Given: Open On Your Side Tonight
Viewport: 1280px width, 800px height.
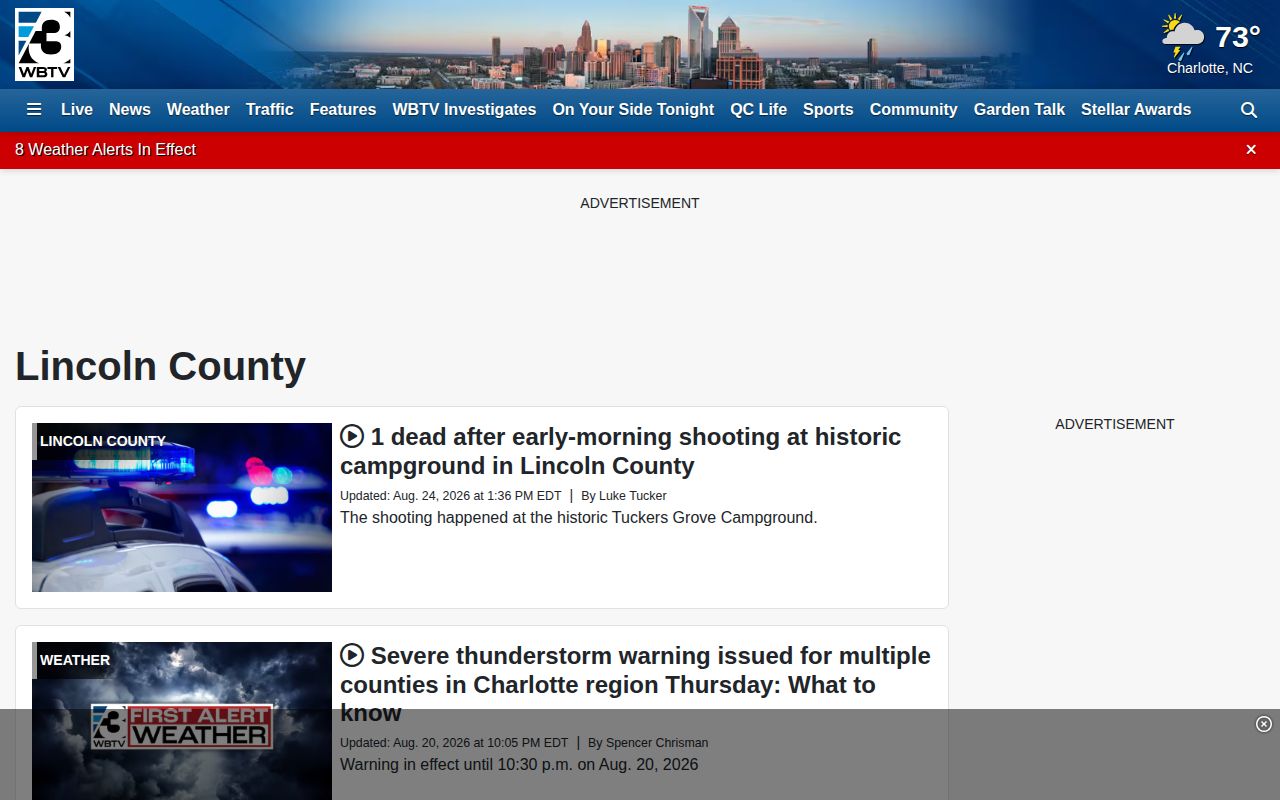Looking at the screenshot, I should point(633,110).
